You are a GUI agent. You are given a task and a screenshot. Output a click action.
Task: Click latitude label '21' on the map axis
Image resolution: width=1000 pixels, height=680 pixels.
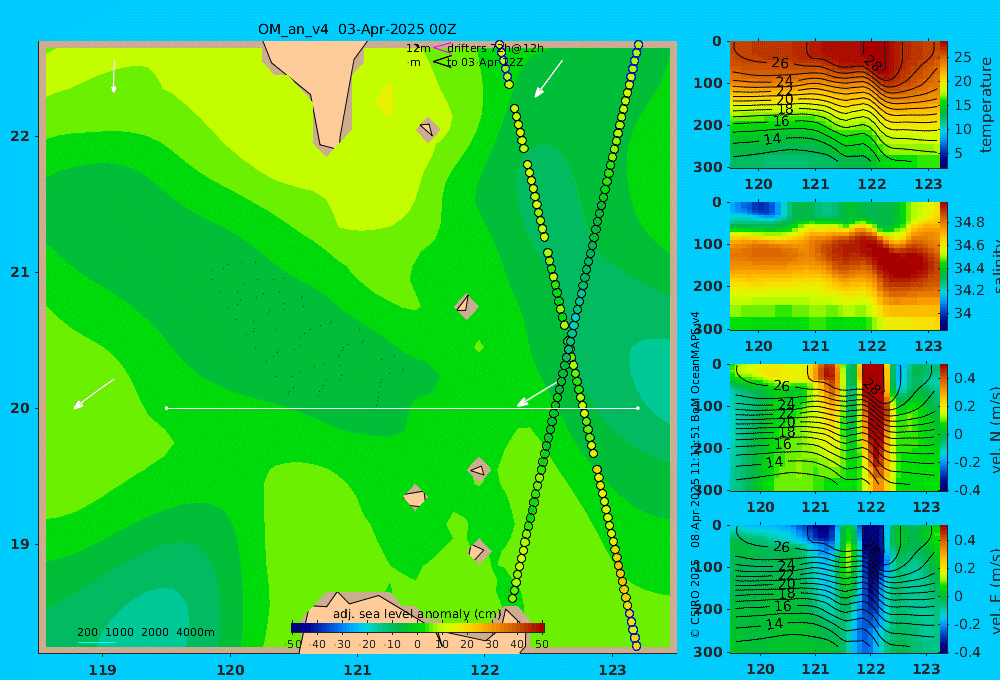coord(19,272)
